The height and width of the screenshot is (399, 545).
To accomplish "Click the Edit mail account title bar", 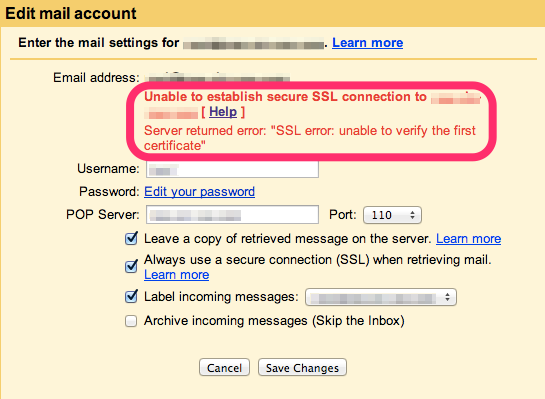I will (272, 13).
